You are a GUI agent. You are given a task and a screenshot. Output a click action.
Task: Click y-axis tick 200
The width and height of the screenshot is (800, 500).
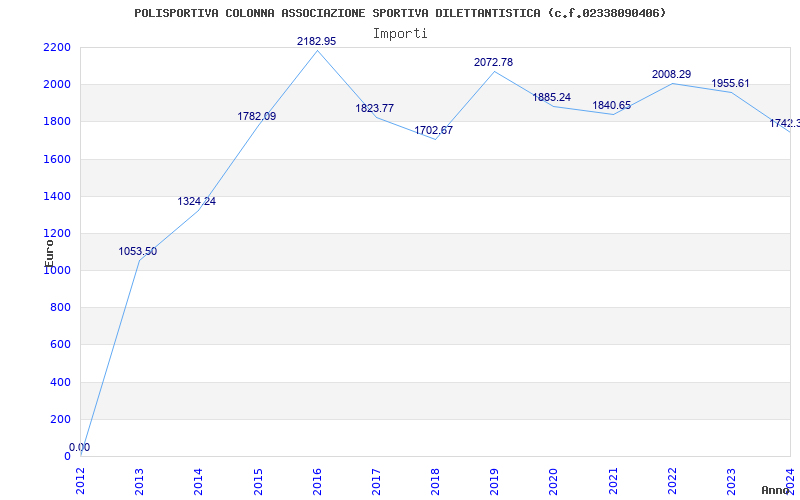pos(60,419)
